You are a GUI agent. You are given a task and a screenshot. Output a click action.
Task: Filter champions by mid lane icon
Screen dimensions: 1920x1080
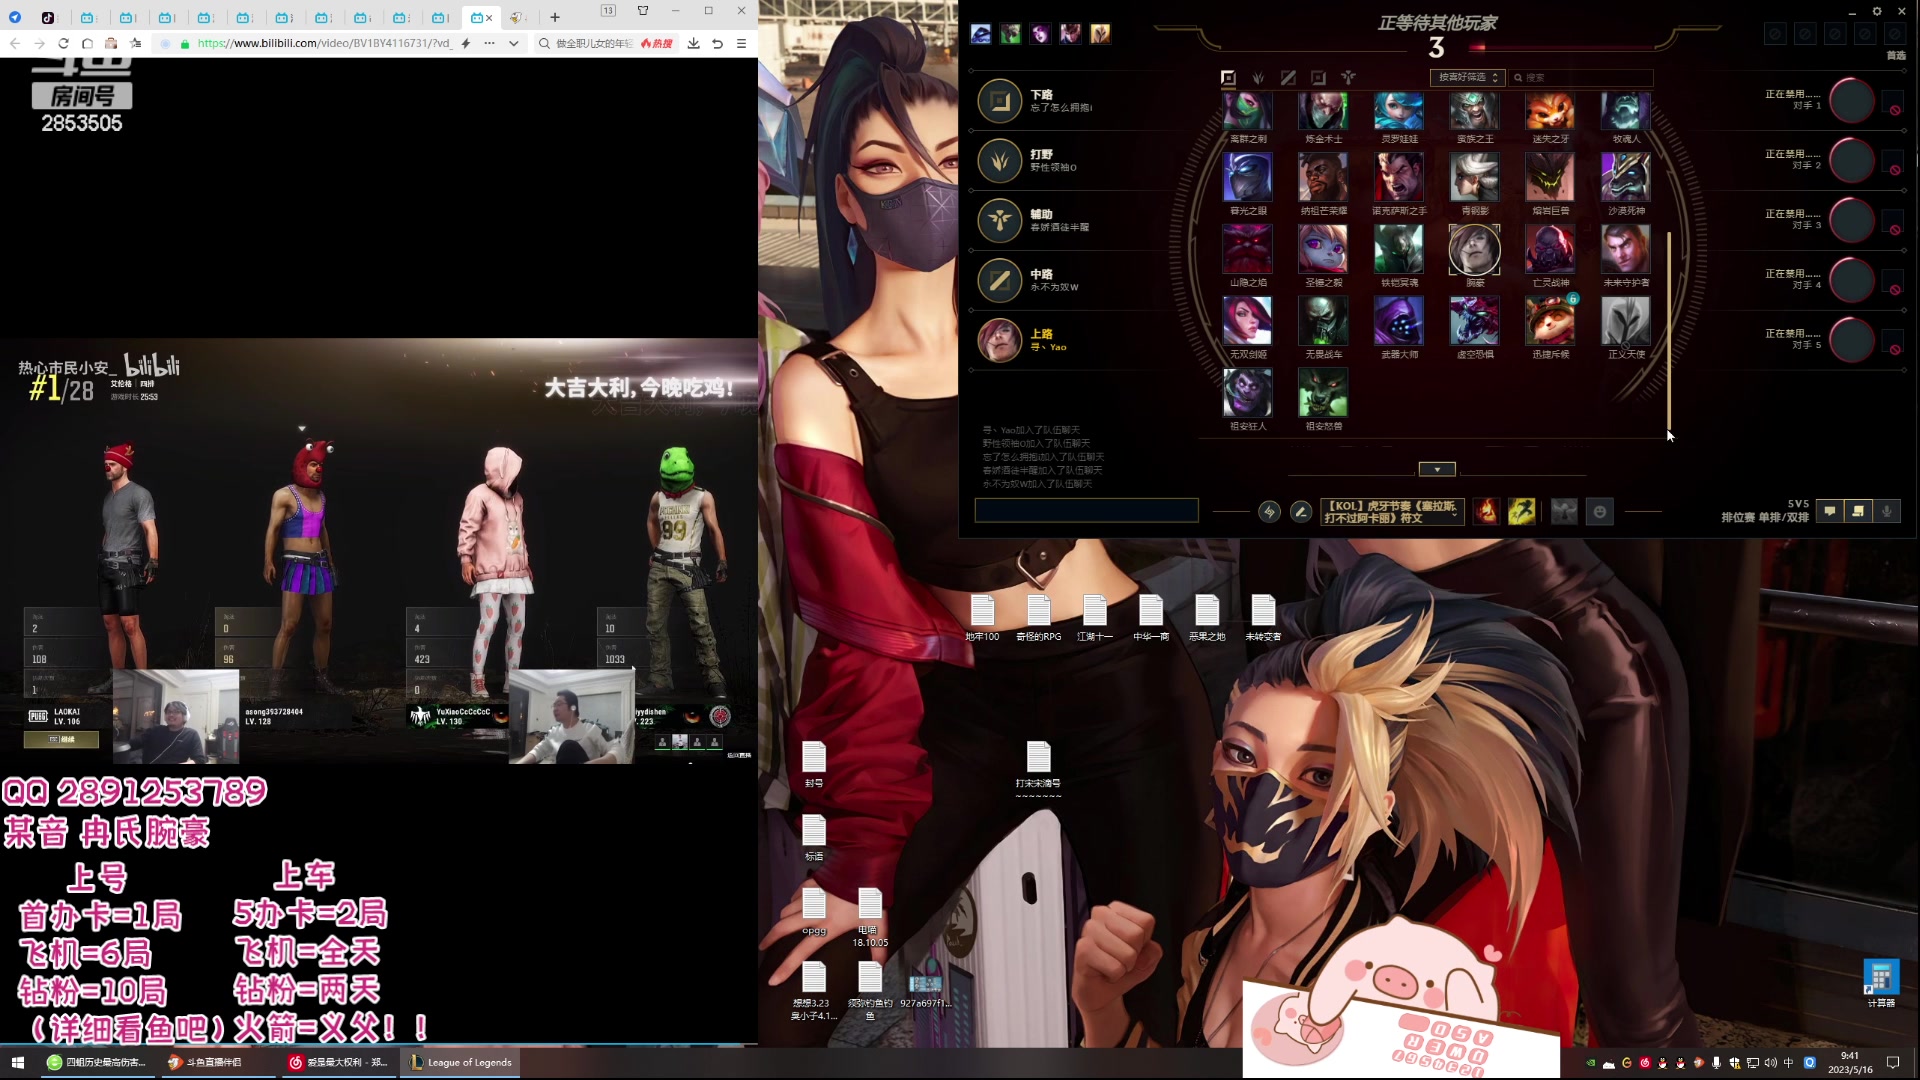(x=1288, y=77)
